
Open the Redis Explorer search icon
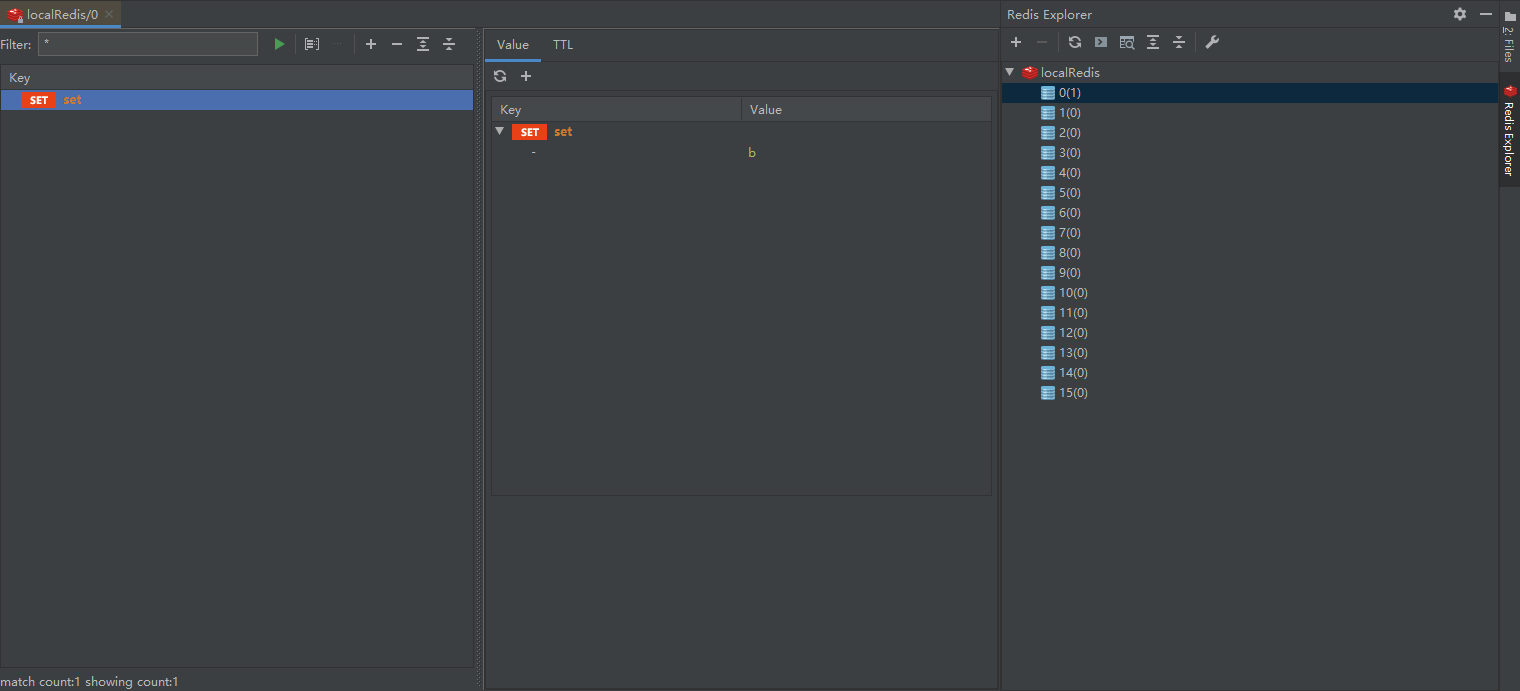pos(1127,42)
